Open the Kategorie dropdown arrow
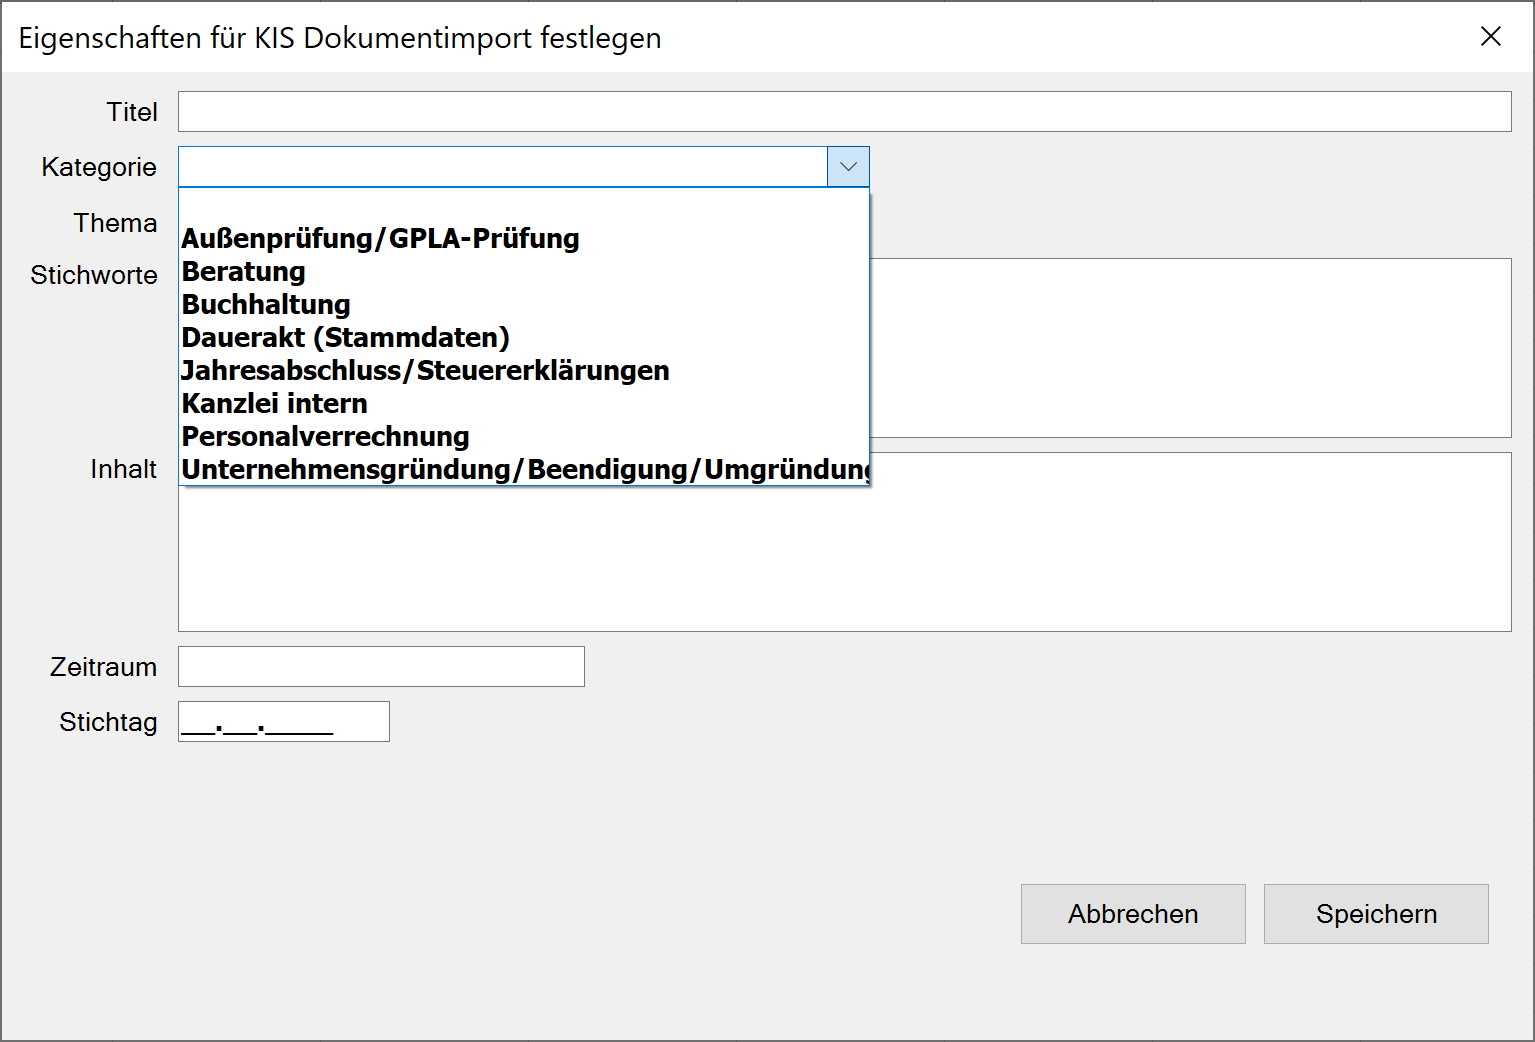Screen dimensions: 1535x1042 848,166
